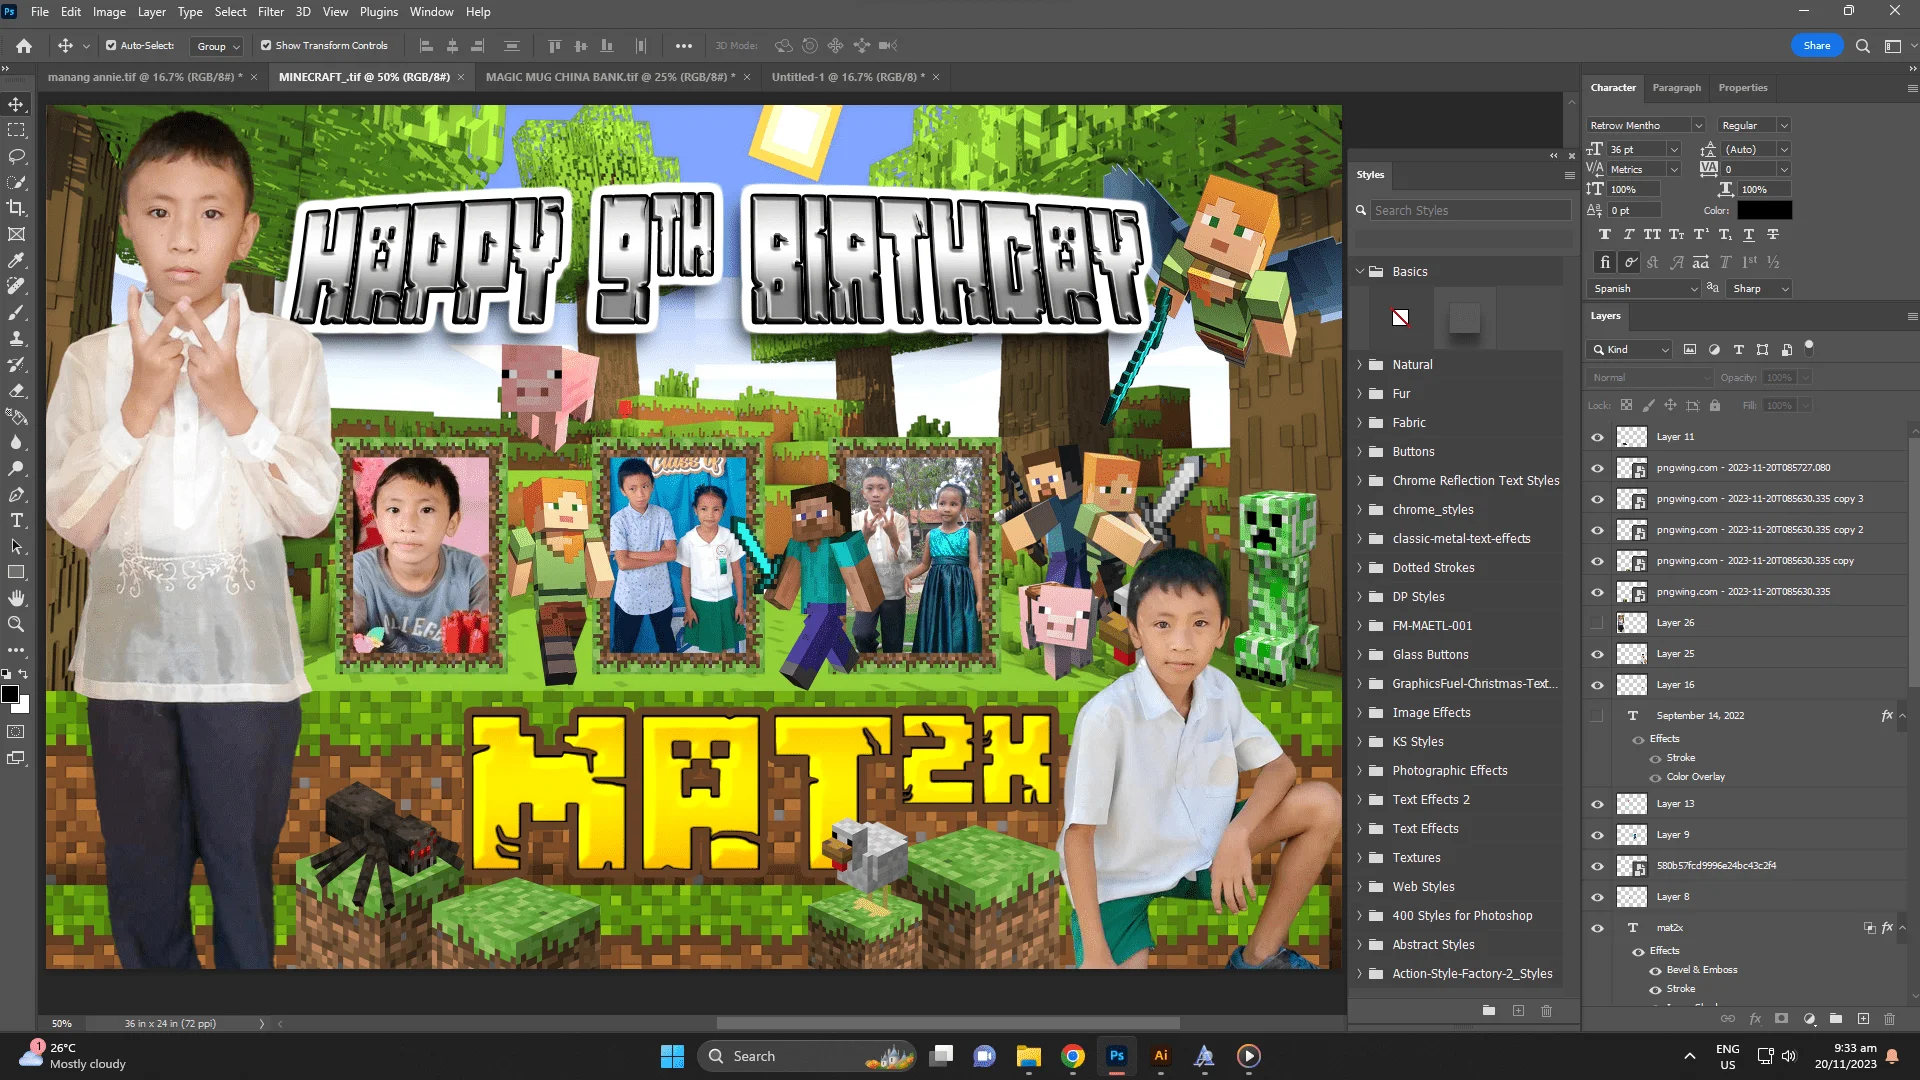The image size is (1920, 1080).
Task: Click the foreground color swatch
Action: pos(10,694)
